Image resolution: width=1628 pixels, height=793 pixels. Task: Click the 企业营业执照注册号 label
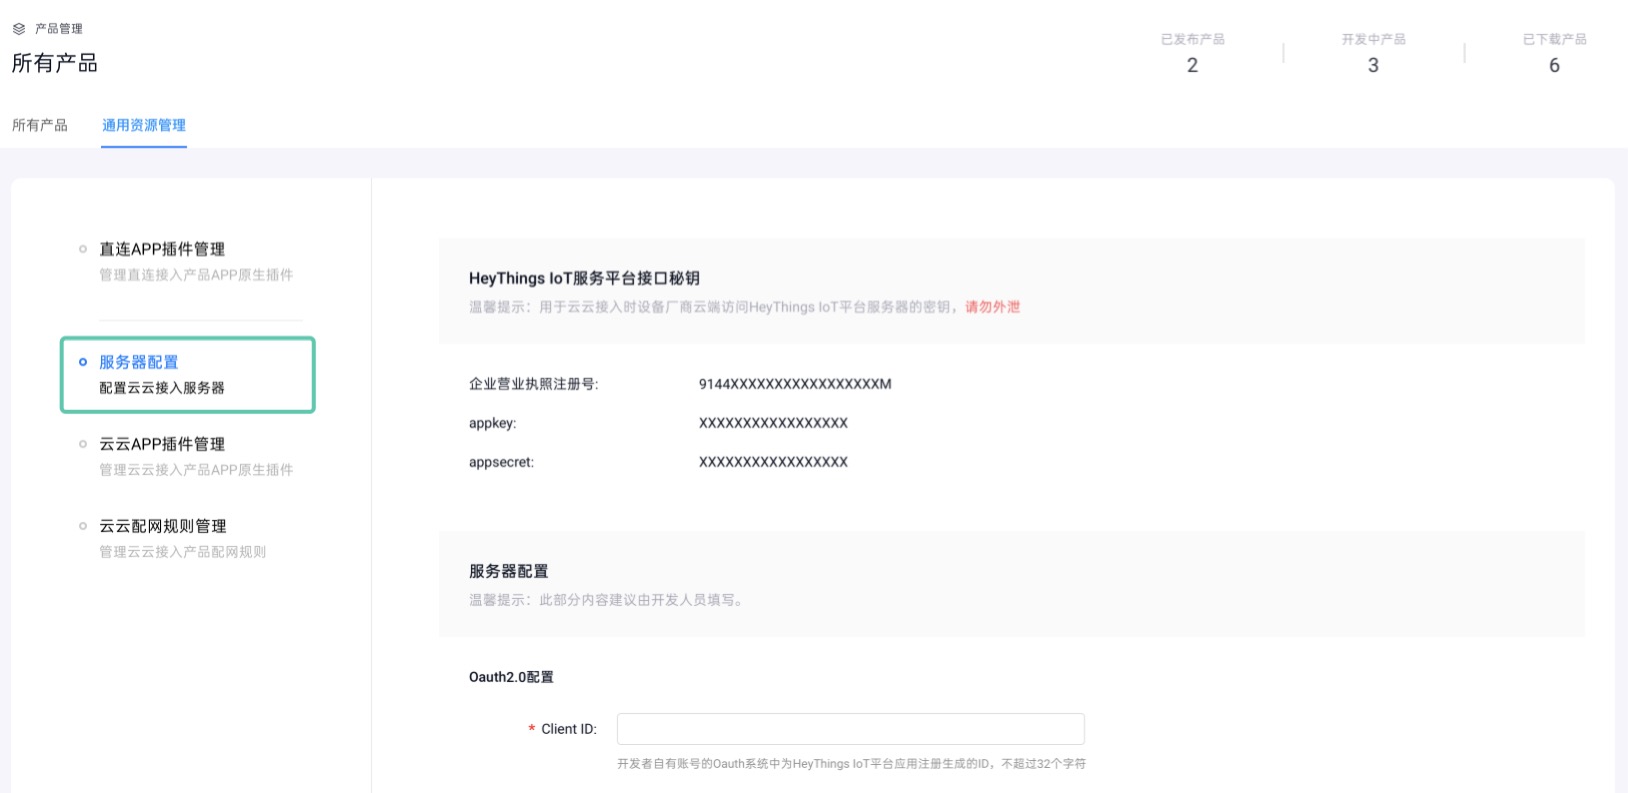534,384
